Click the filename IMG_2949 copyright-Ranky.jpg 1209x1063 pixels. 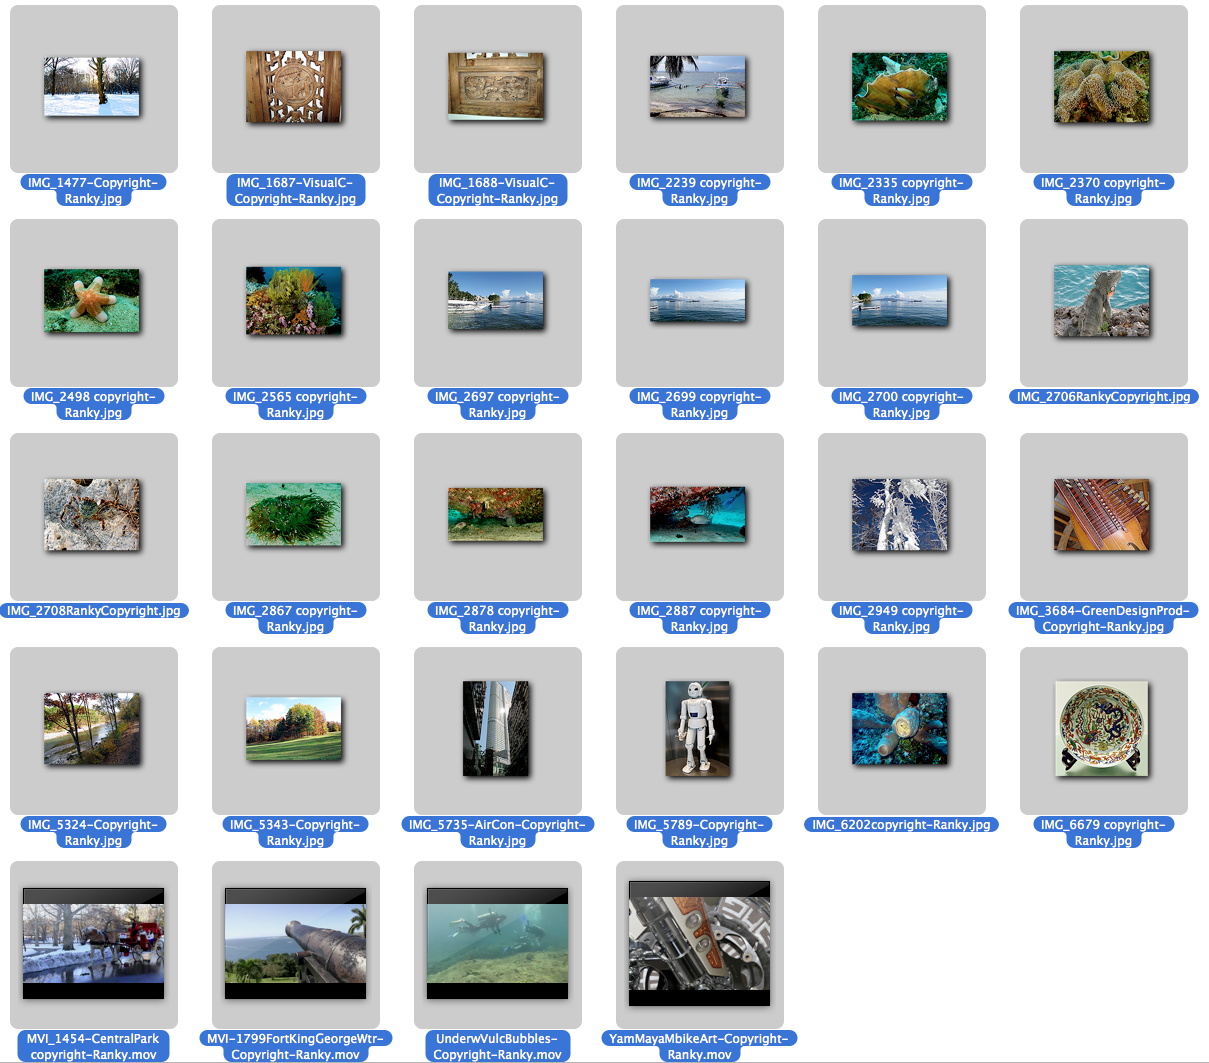tap(901, 618)
